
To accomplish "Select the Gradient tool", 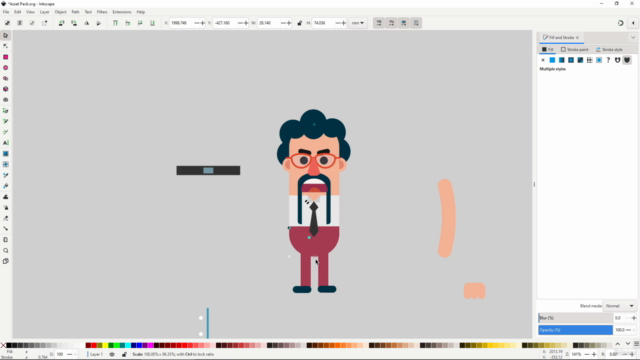I will point(6,154).
